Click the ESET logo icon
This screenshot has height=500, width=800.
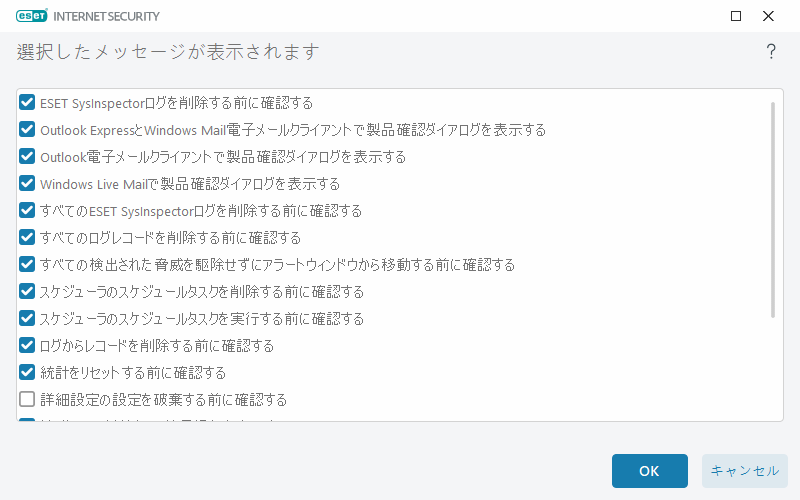tap(32, 16)
